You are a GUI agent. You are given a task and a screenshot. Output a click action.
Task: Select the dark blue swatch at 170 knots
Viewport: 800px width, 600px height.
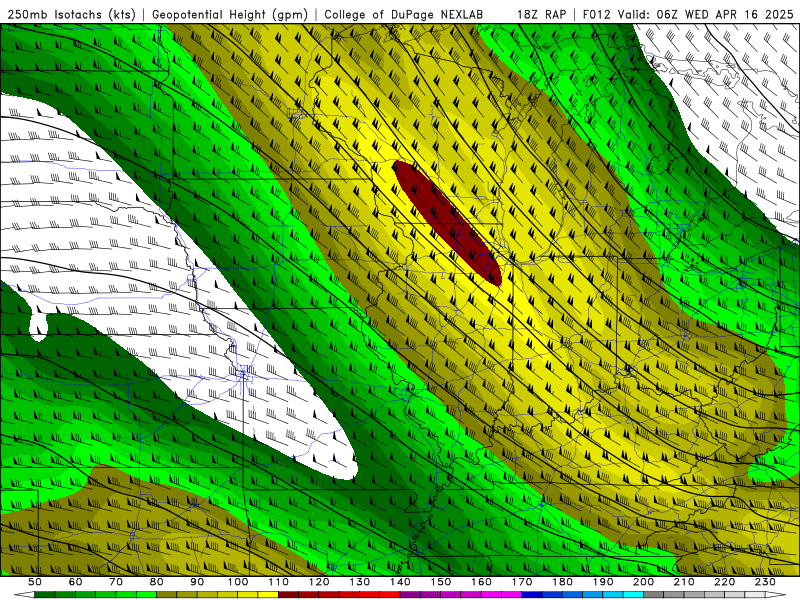coord(532,594)
